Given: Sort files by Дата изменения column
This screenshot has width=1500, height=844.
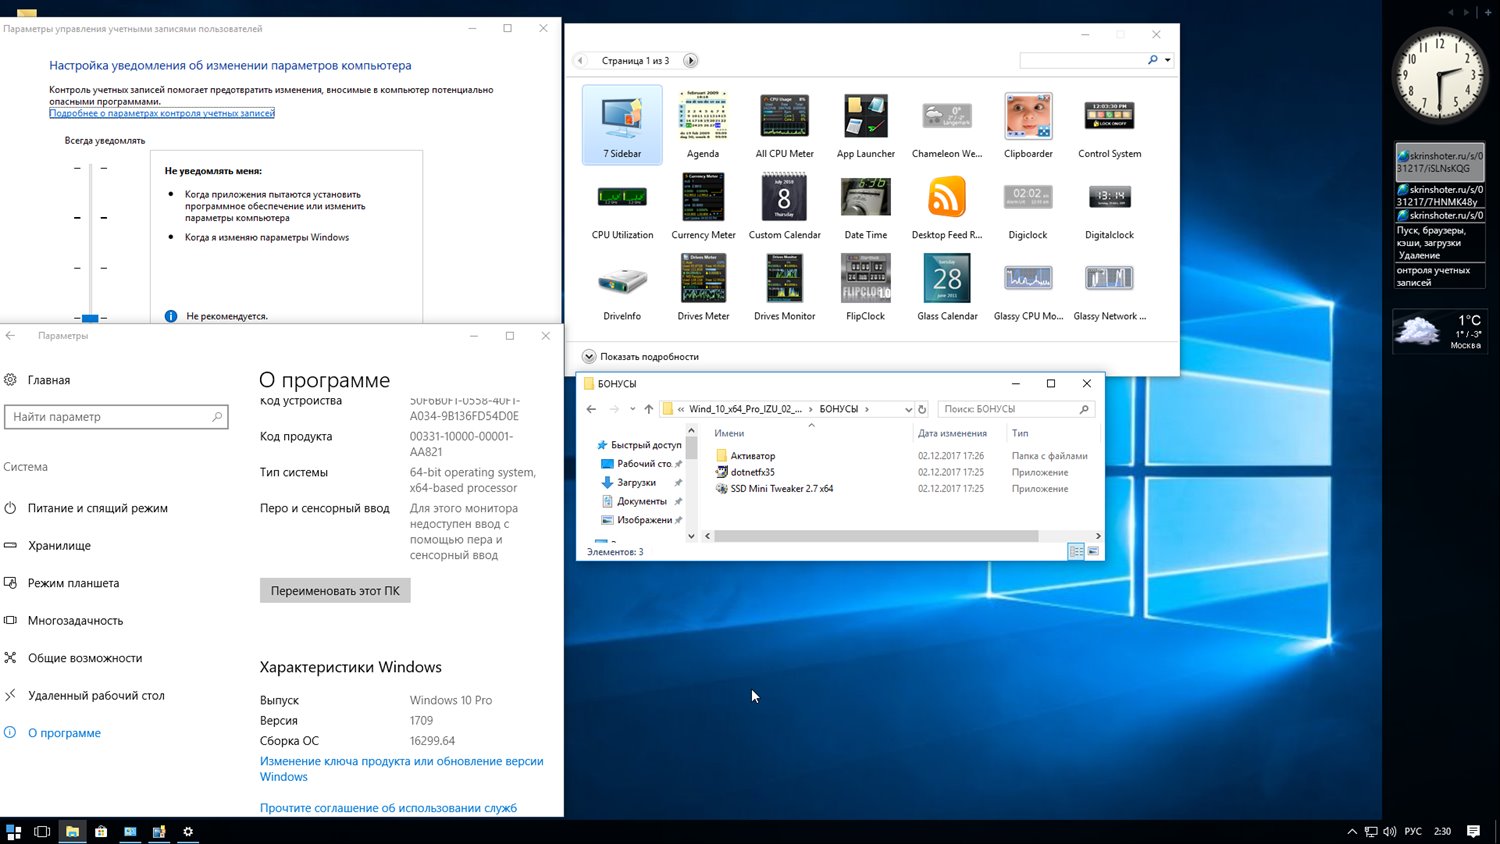Looking at the screenshot, I should pos(952,433).
